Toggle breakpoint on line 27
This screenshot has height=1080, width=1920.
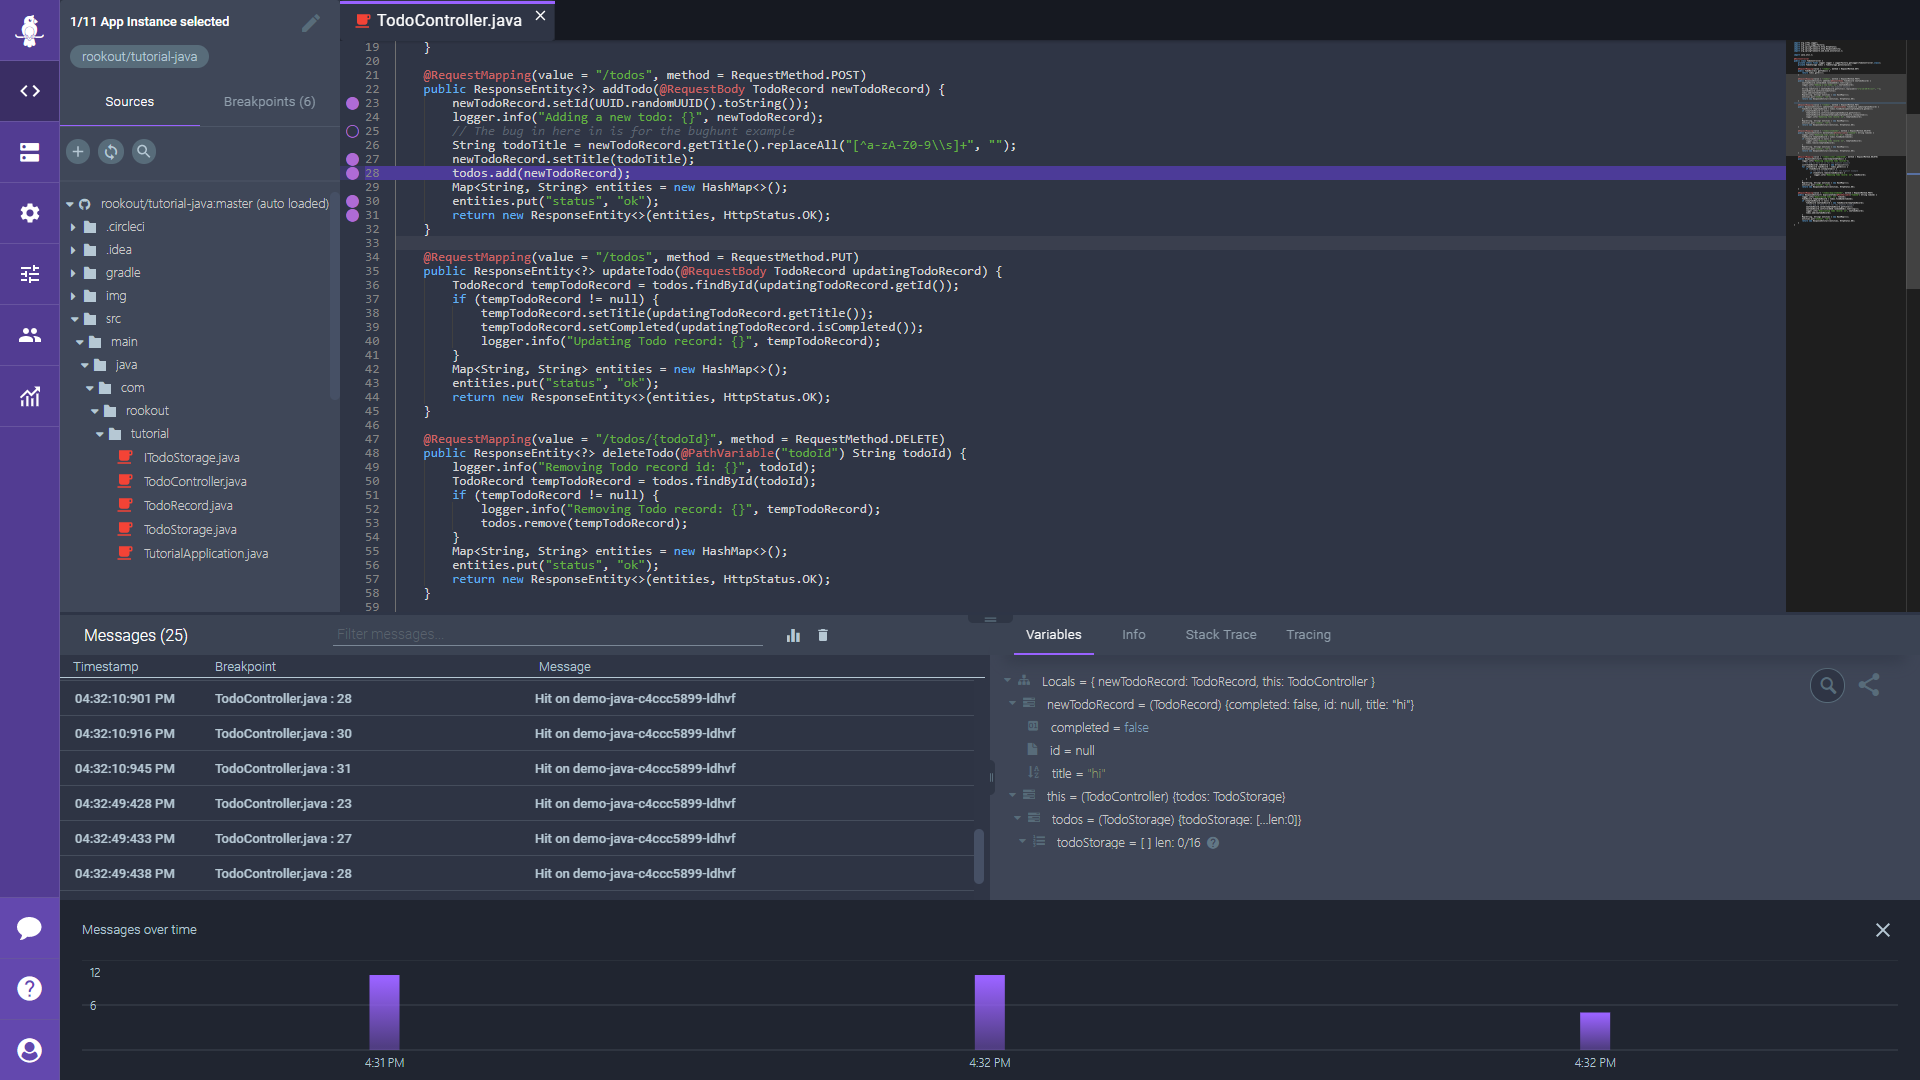click(x=352, y=159)
